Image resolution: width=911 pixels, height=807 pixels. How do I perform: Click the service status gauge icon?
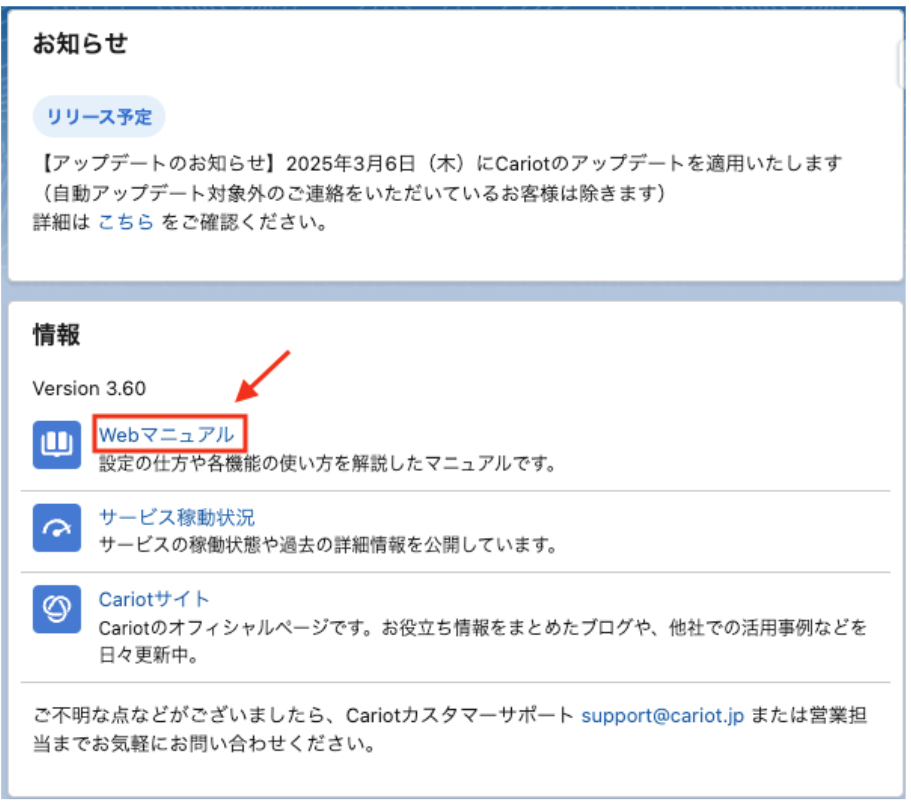point(57,528)
